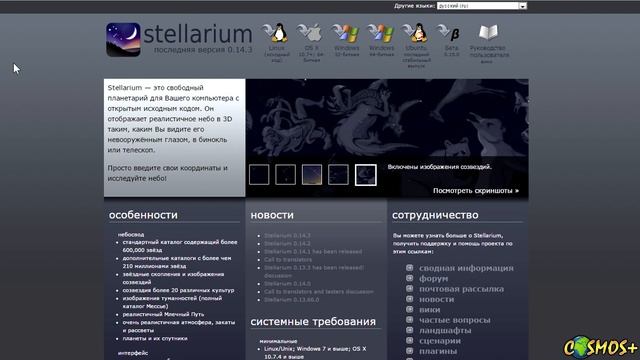This screenshot has height=360, width=640.
Task: Open the user guide book icon
Action: 488,33
